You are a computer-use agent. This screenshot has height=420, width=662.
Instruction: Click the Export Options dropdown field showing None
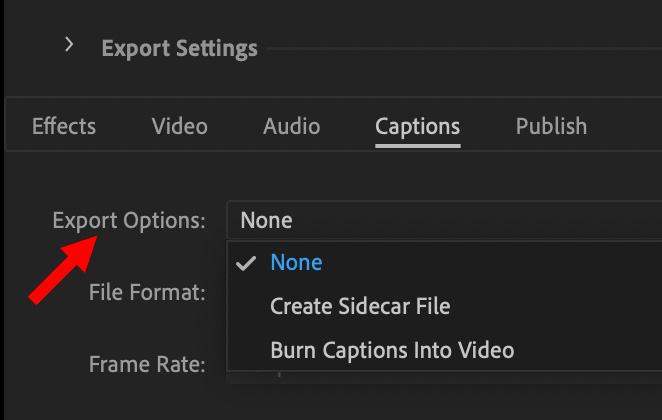coord(444,220)
